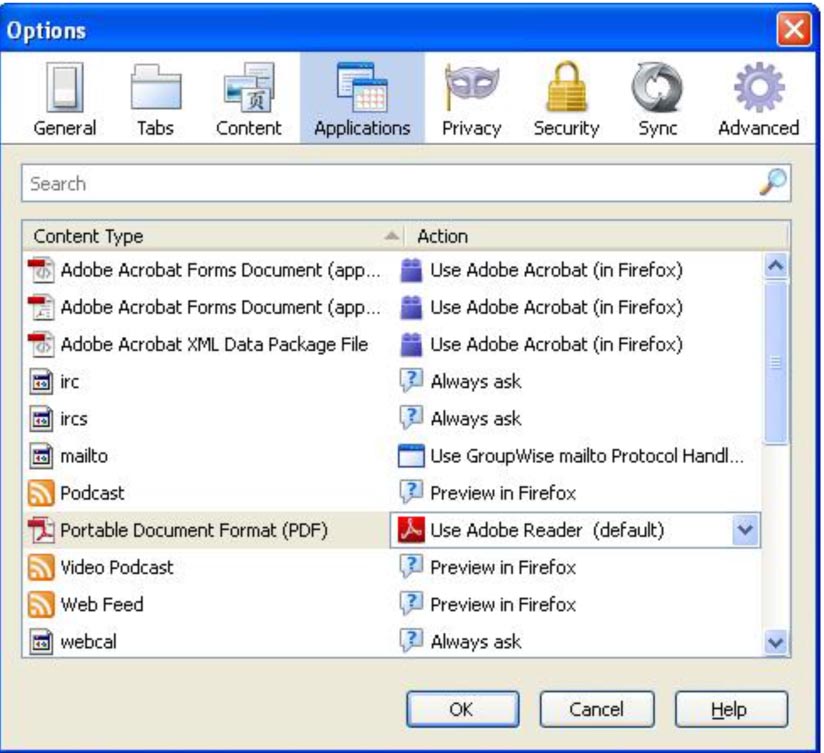Click the Always ask action for webcal

coord(476,642)
